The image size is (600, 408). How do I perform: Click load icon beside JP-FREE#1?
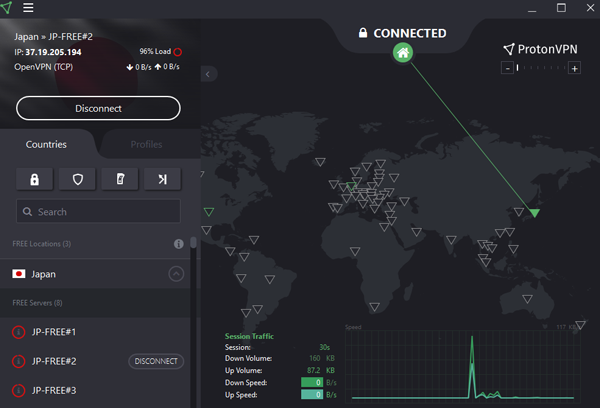[18, 332]
